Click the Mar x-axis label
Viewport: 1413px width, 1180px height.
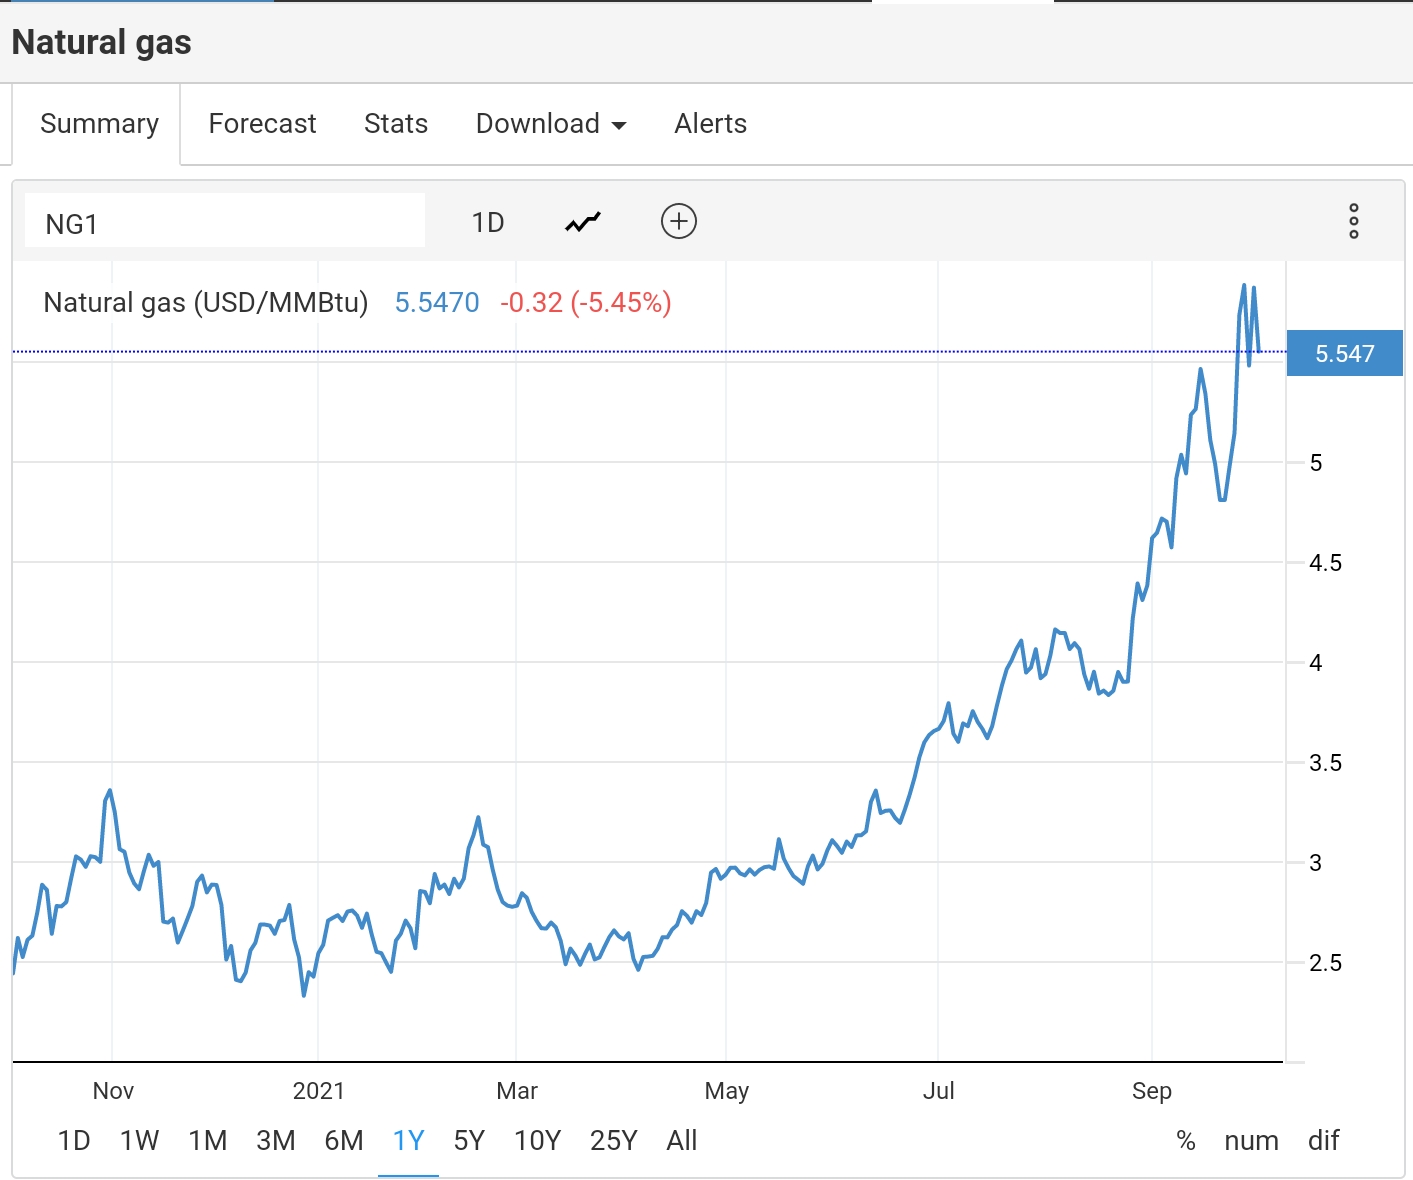pos(517,1091)
